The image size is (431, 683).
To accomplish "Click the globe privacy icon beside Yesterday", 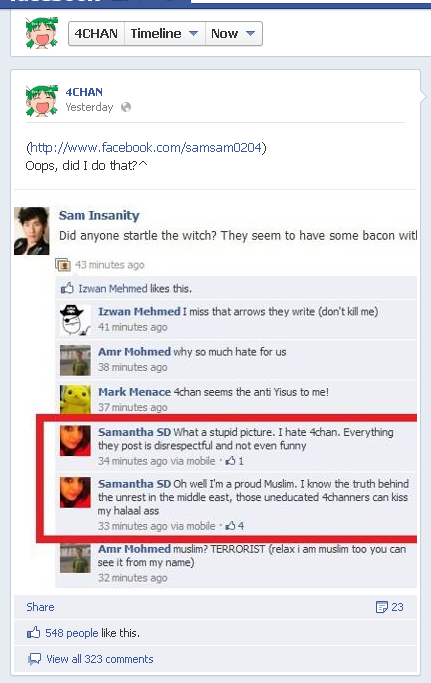I will click(x=126, y=107).
